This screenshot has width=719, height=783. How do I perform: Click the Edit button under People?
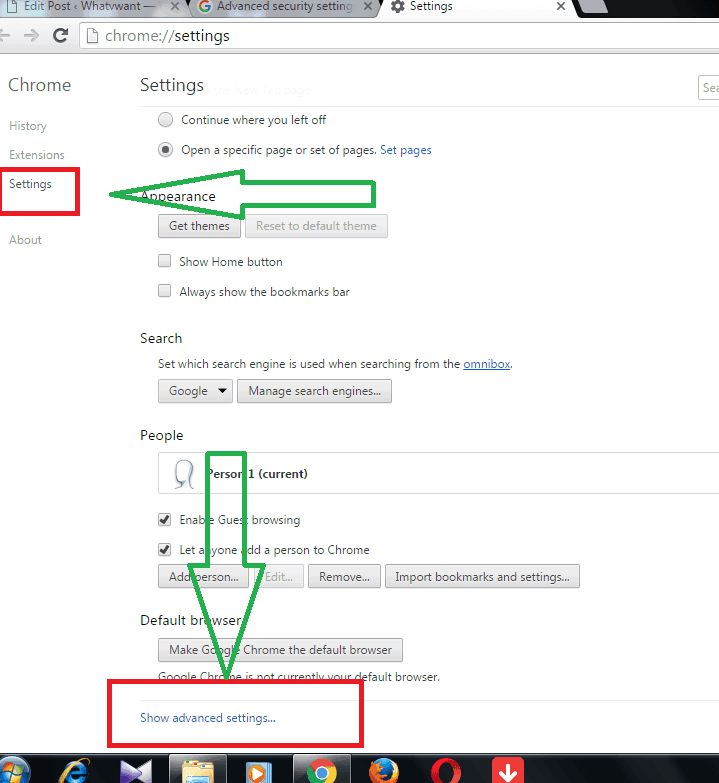[279, 577]
